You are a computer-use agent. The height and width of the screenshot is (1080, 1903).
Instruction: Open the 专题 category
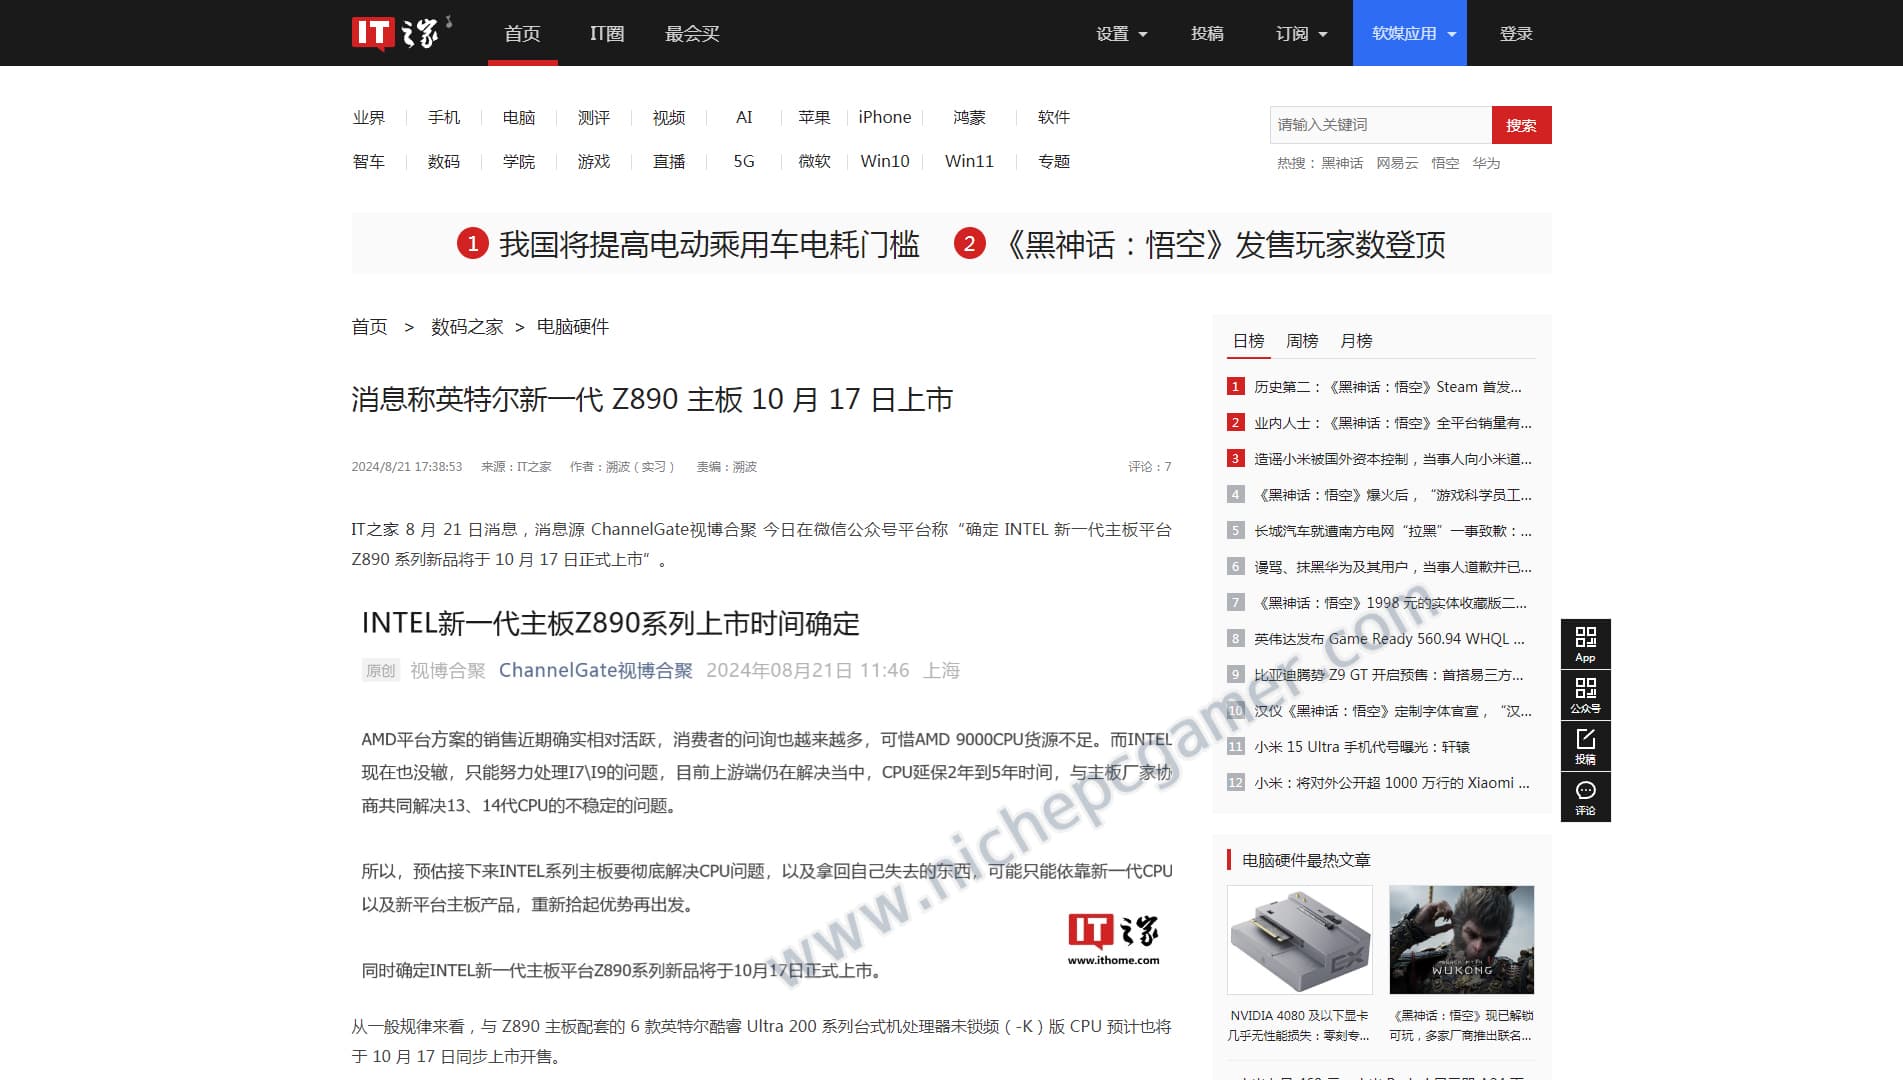coord(1054,161)
